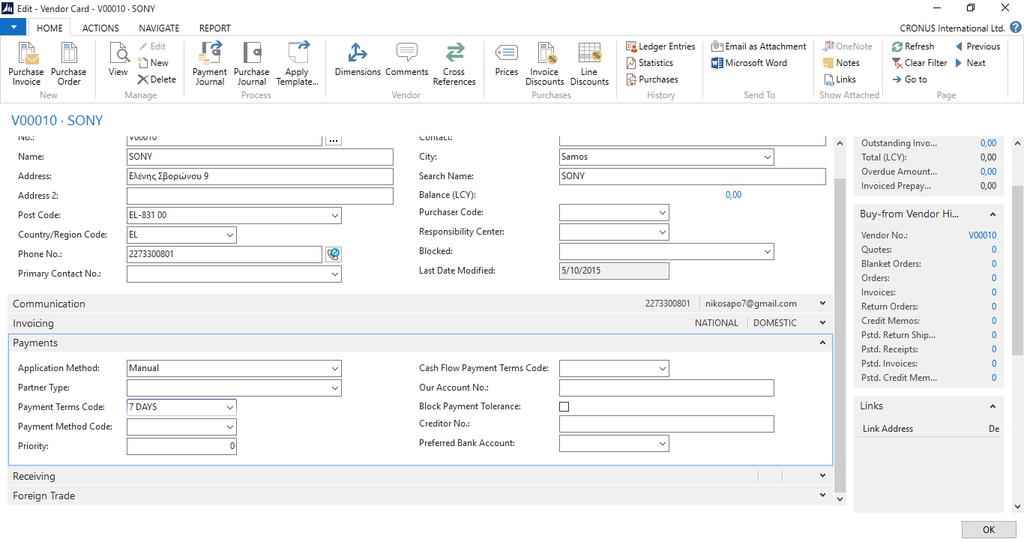Viewport: 1024px width, 542px height.
Task: Apply Template to vendor
Action: [297, 64]
